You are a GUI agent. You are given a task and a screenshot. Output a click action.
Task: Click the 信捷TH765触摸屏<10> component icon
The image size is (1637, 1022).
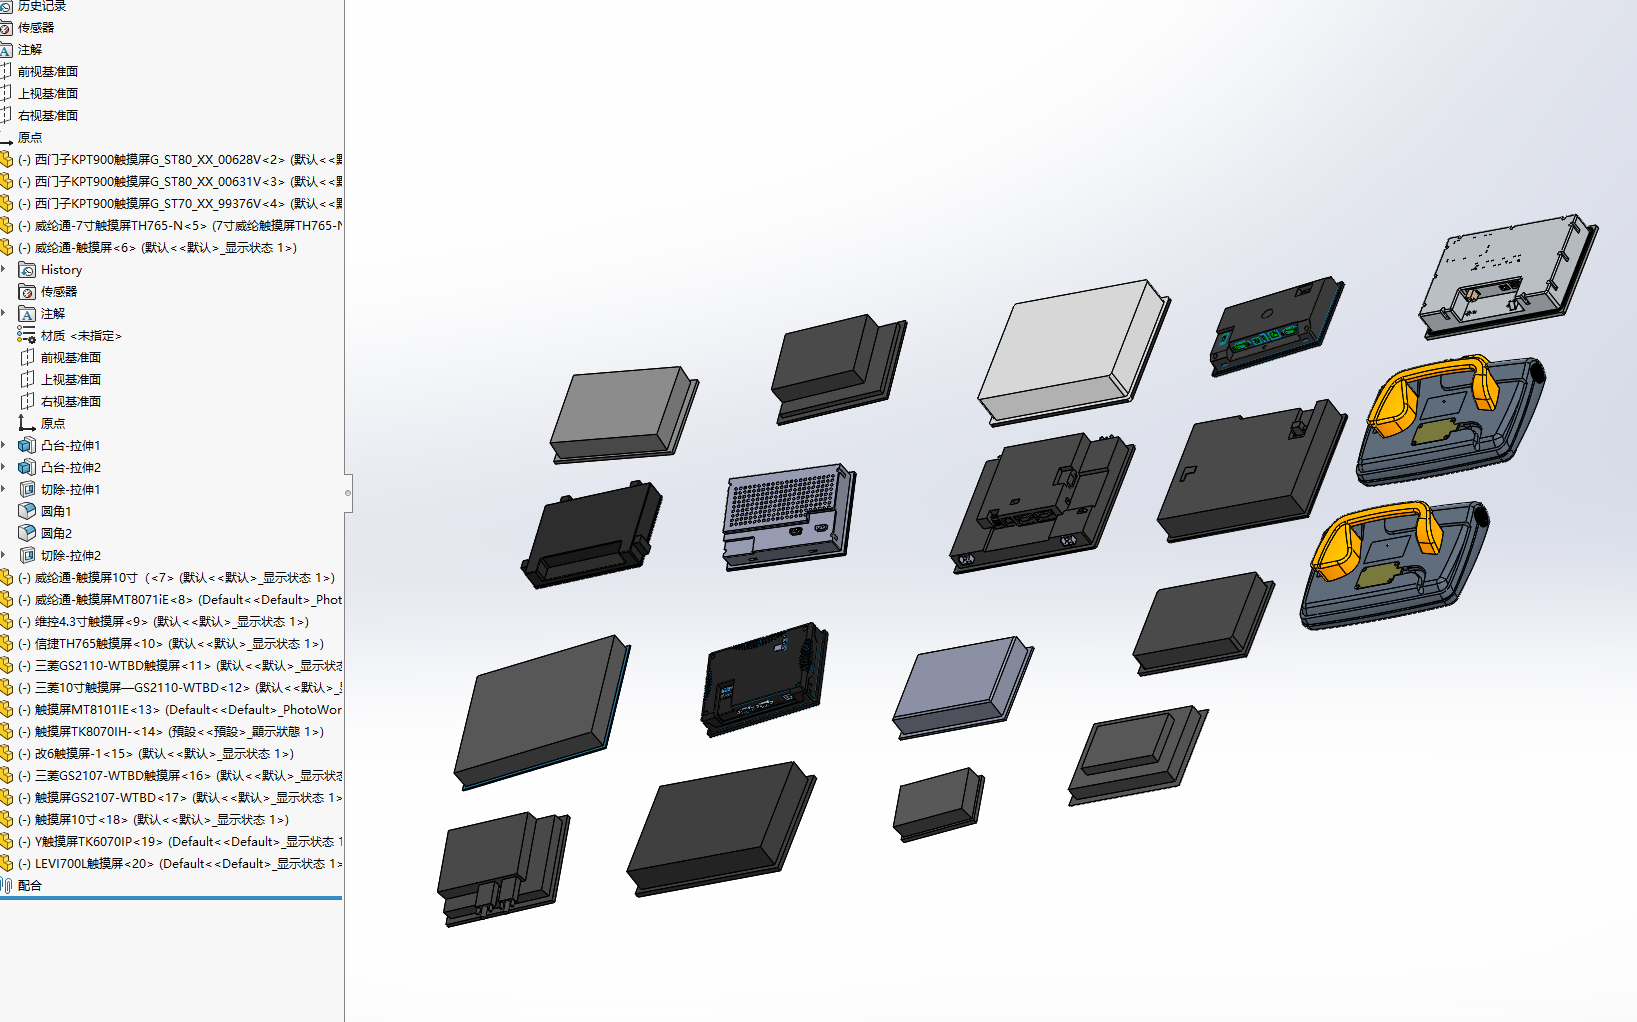pyautogui.click(x=6, y=644)
